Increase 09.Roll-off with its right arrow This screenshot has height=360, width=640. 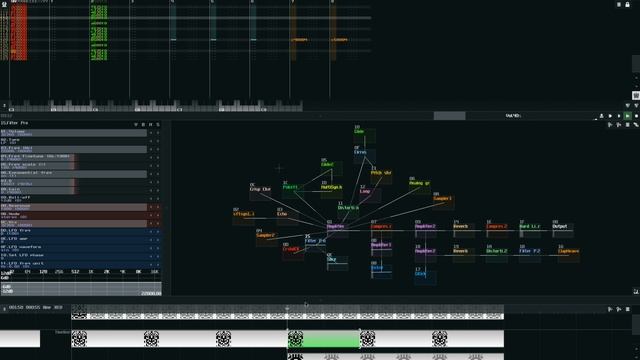pos(158,198)
